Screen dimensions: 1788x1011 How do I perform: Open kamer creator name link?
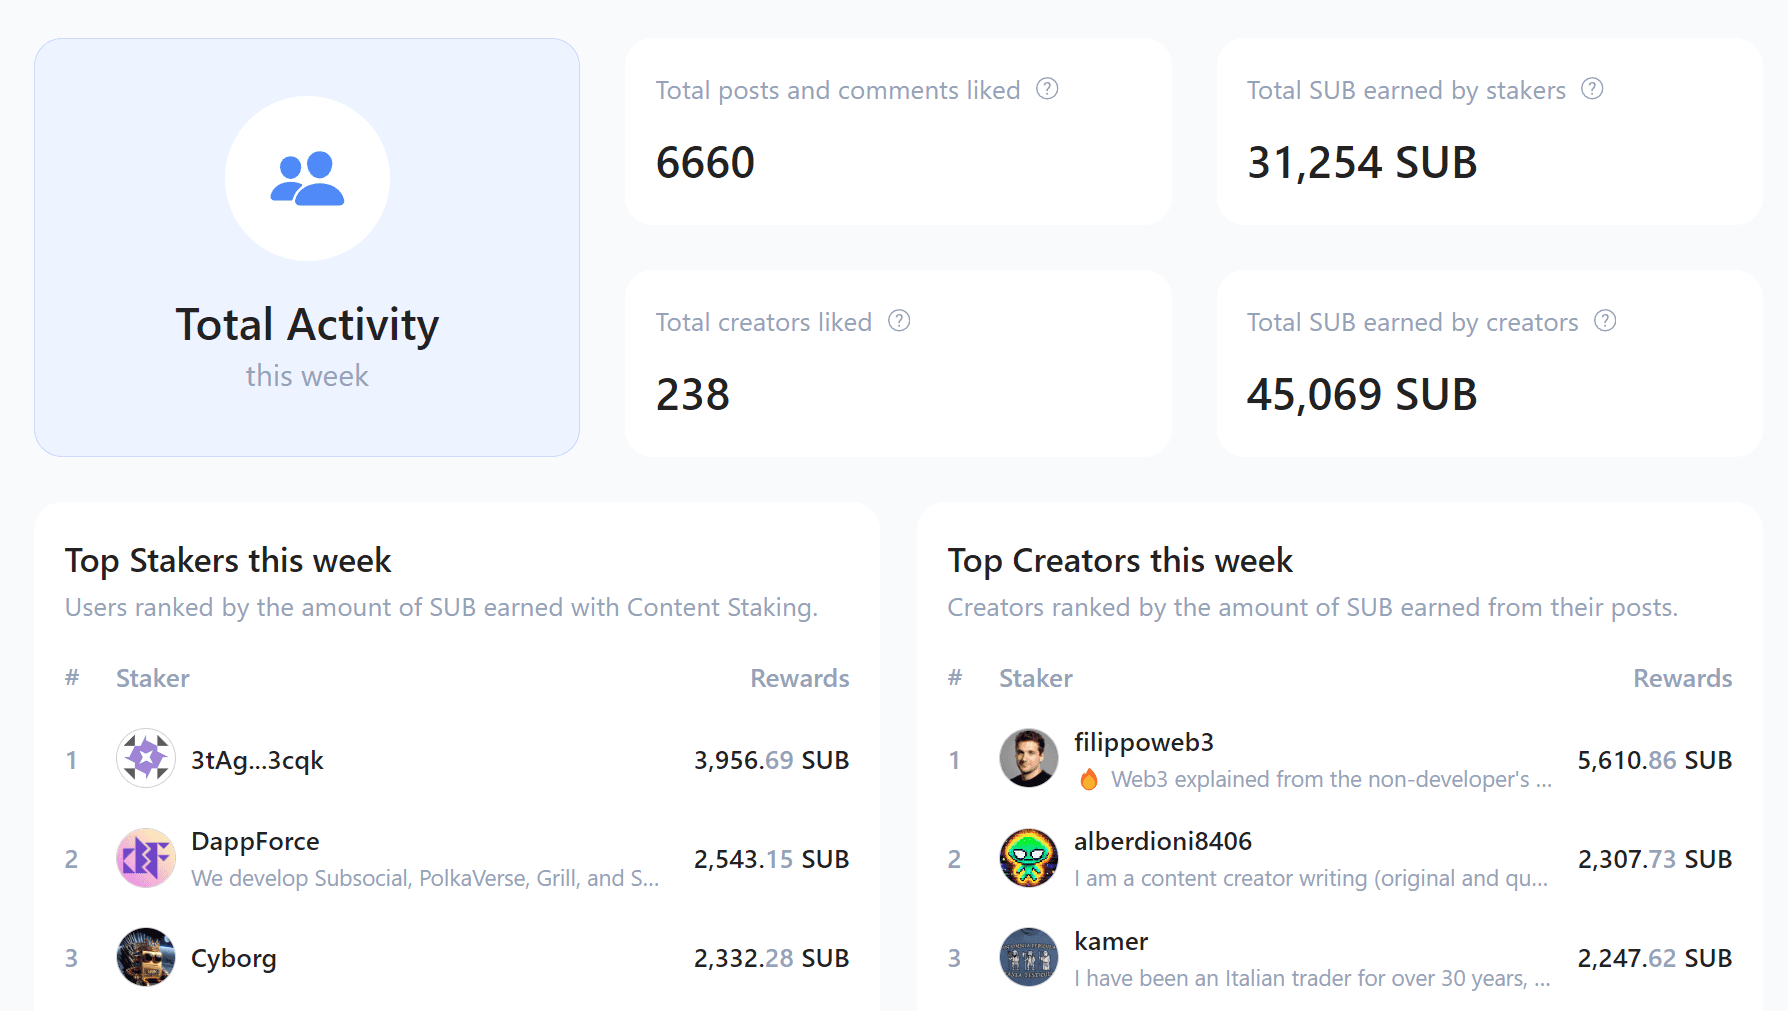(1111, 941)
